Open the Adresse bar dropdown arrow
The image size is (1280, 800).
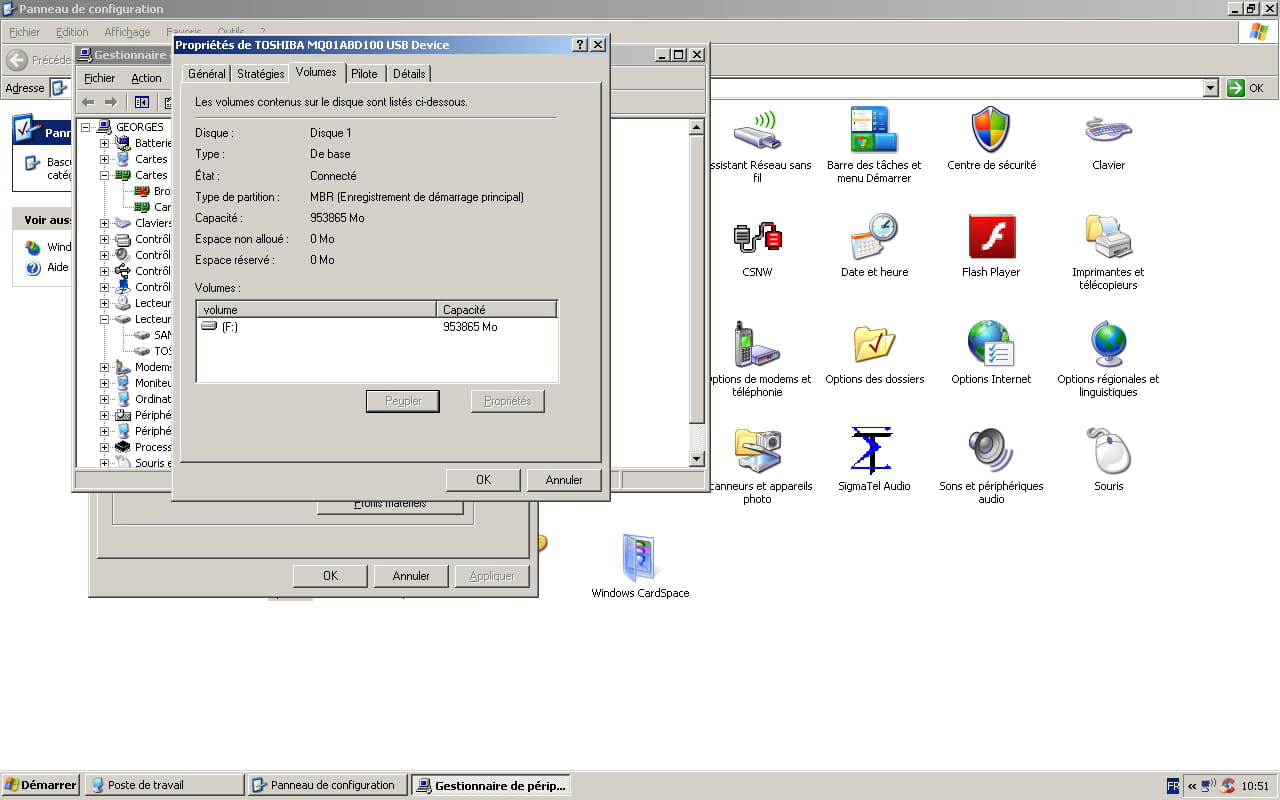[1211, 88]
